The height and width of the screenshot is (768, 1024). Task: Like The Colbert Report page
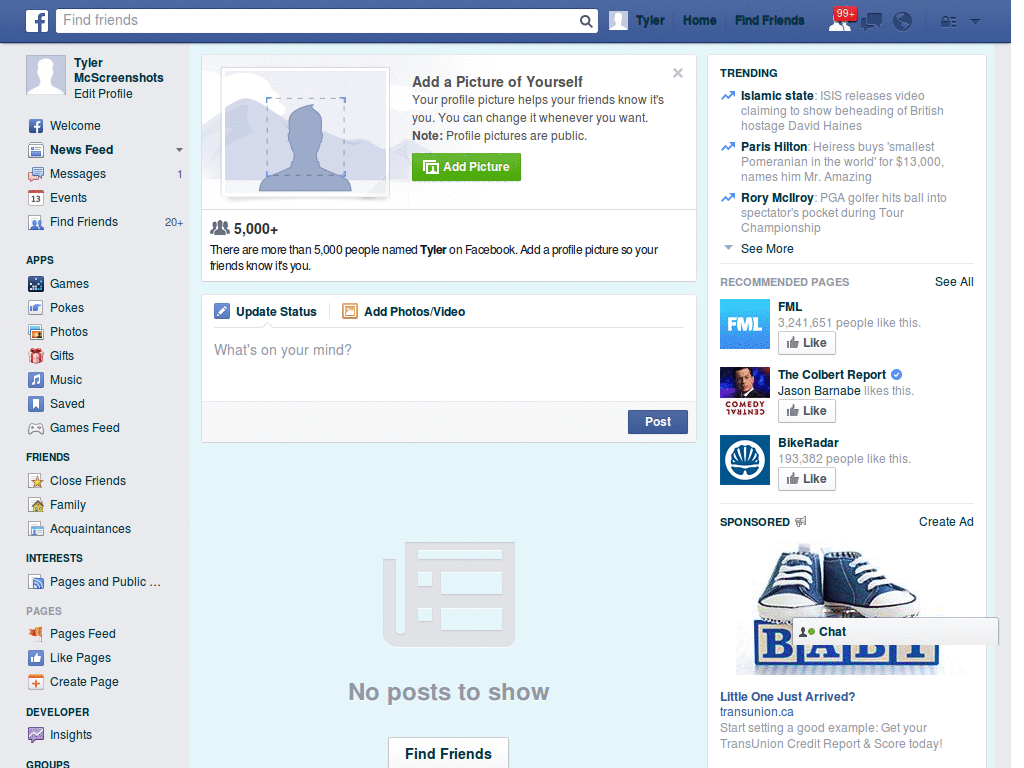click(807, 411)
